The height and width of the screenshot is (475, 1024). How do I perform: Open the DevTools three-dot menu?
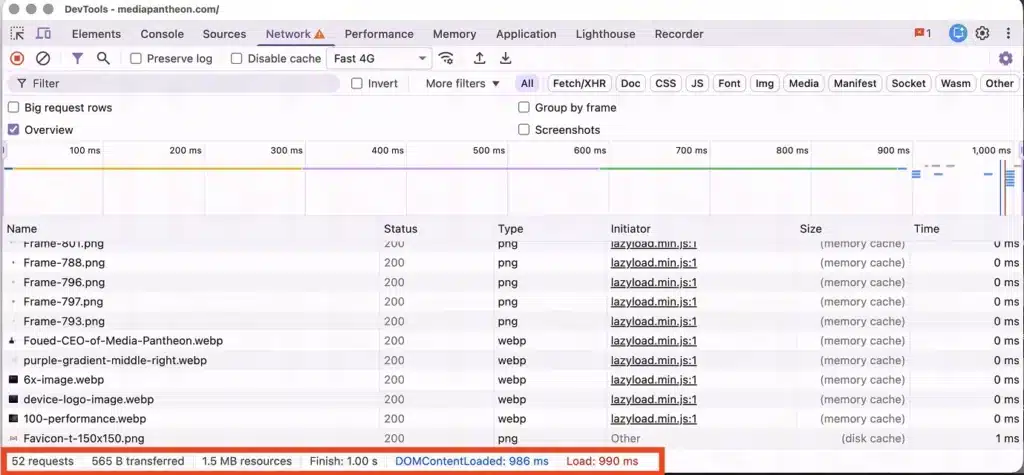(1008, 33)
